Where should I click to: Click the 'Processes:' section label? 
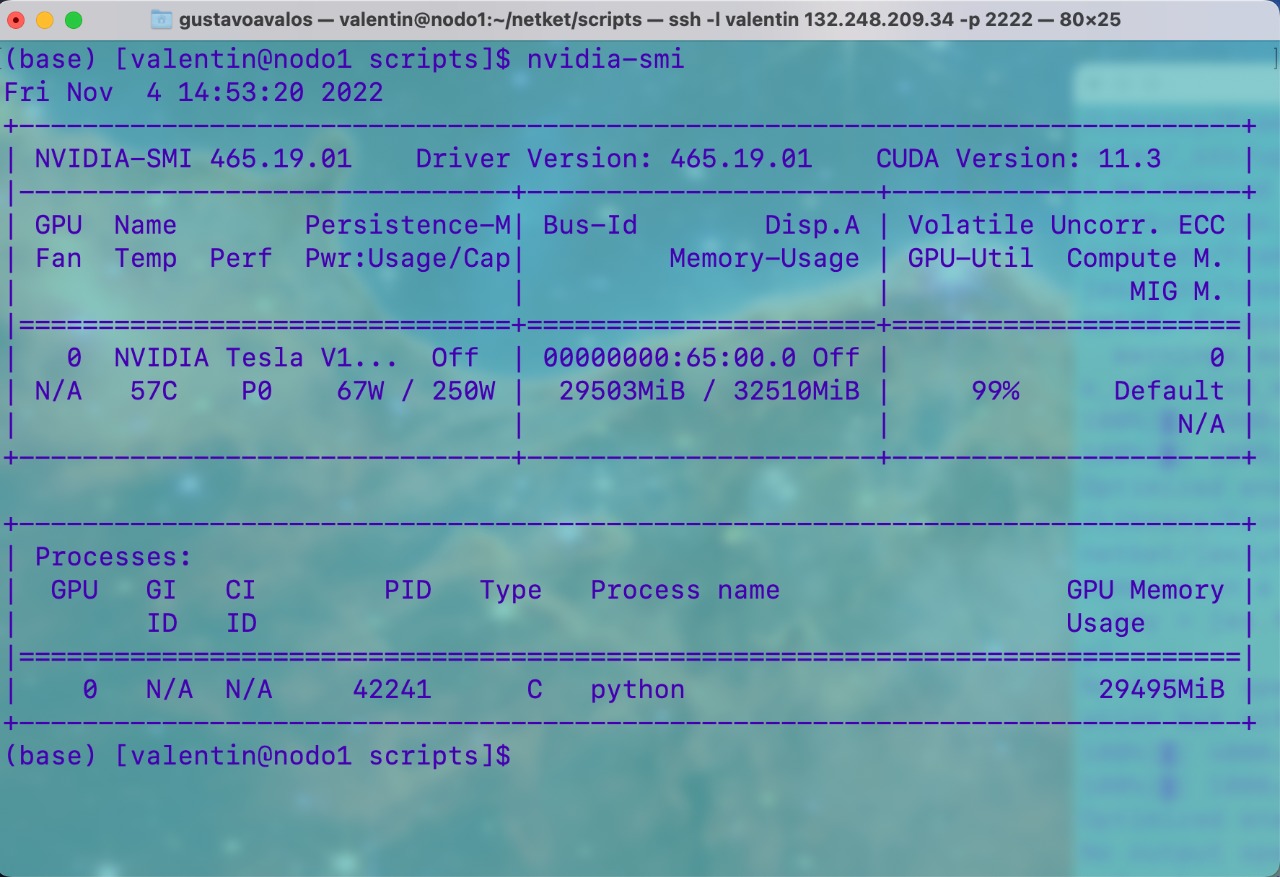[x=113, y=556]
